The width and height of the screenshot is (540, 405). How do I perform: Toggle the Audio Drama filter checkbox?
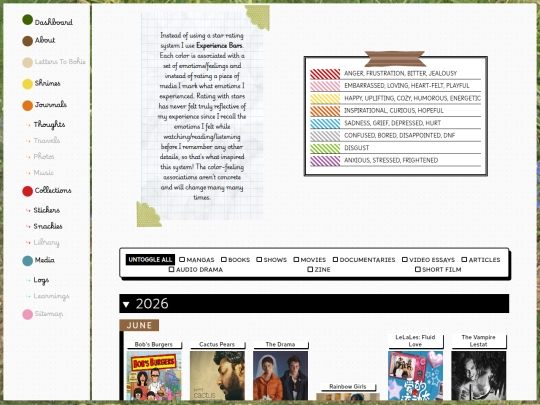coord(172,269)
